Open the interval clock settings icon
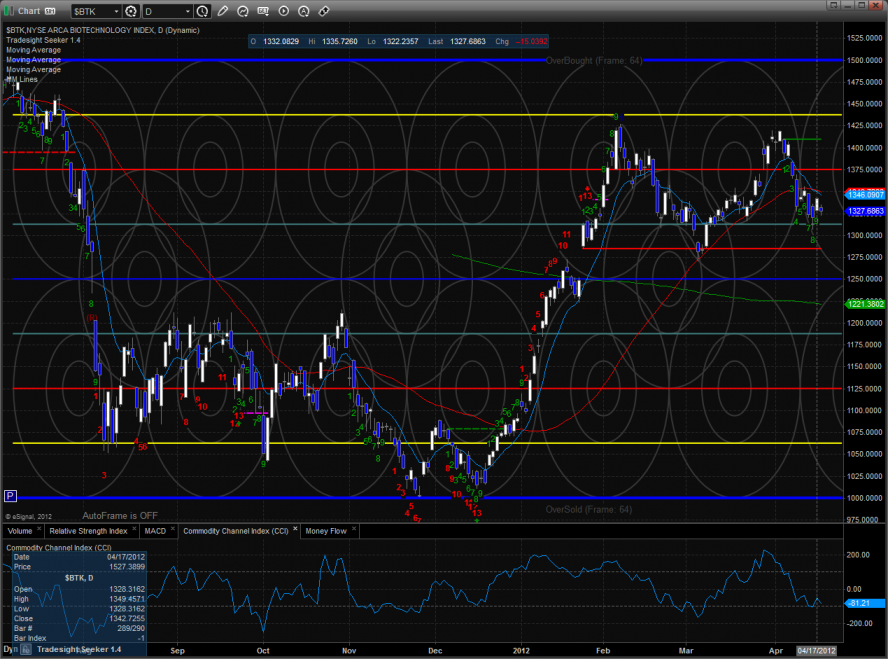 point(203,11)
